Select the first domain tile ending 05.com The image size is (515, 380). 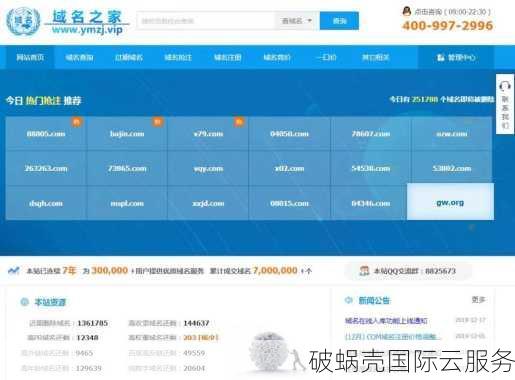(46, 134)
